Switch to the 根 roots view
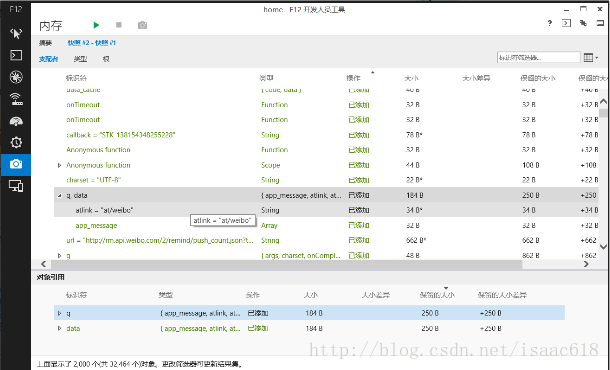Screen dimensions: 610x370 (x=106, y=59)
